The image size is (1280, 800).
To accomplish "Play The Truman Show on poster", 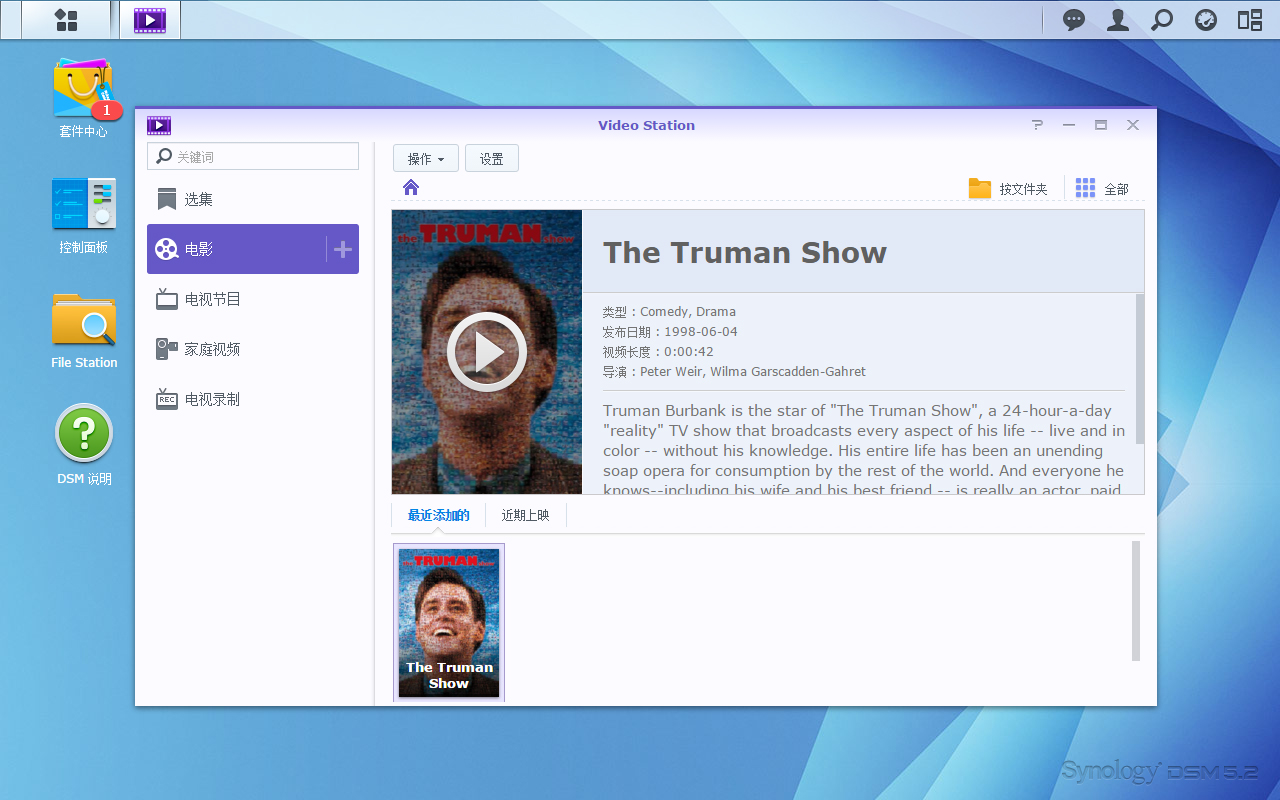I will 486,352.
